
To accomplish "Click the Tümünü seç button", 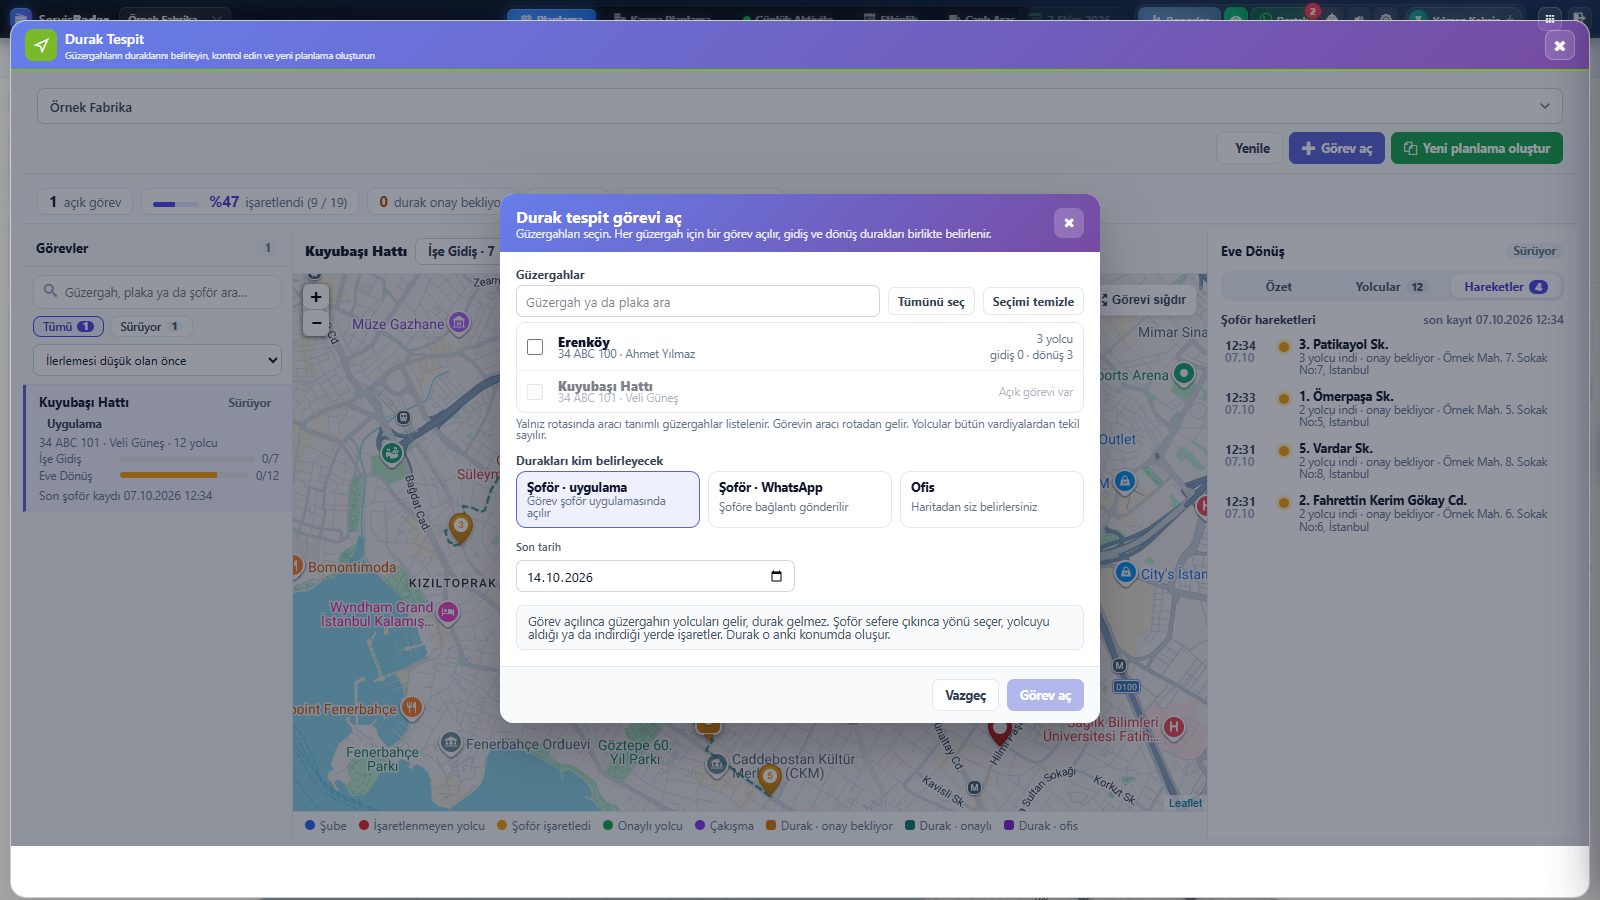I will (x=931, y=301).
